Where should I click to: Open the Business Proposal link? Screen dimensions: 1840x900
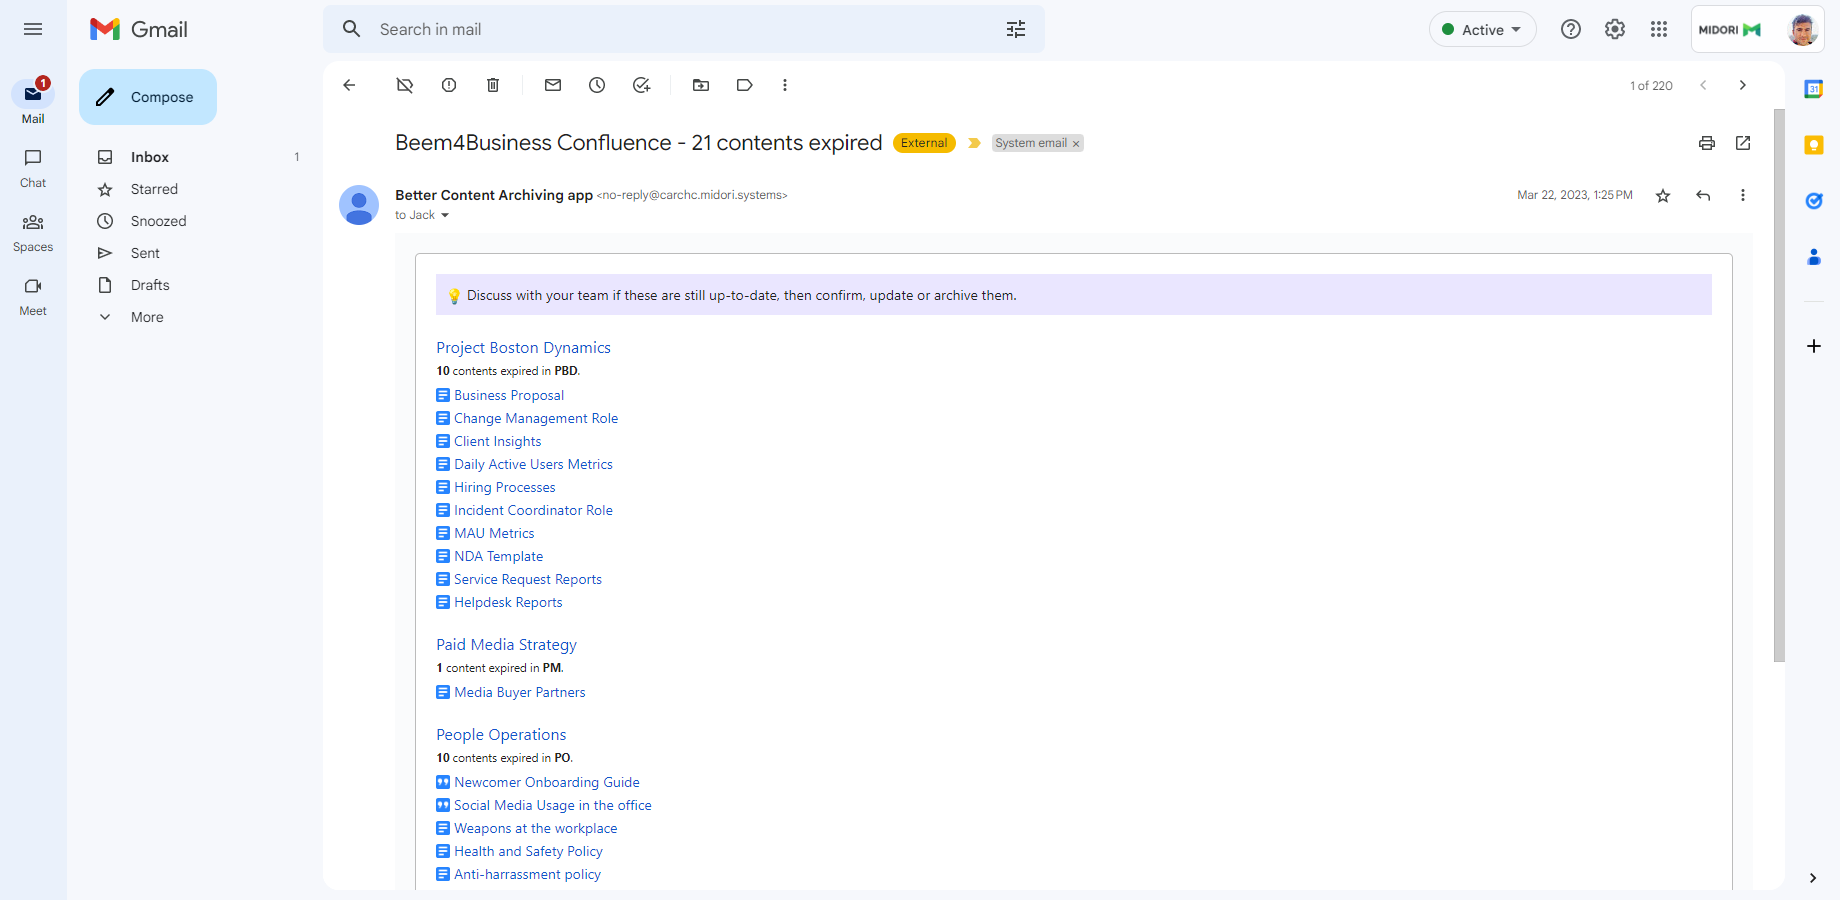tap(508, 395)
